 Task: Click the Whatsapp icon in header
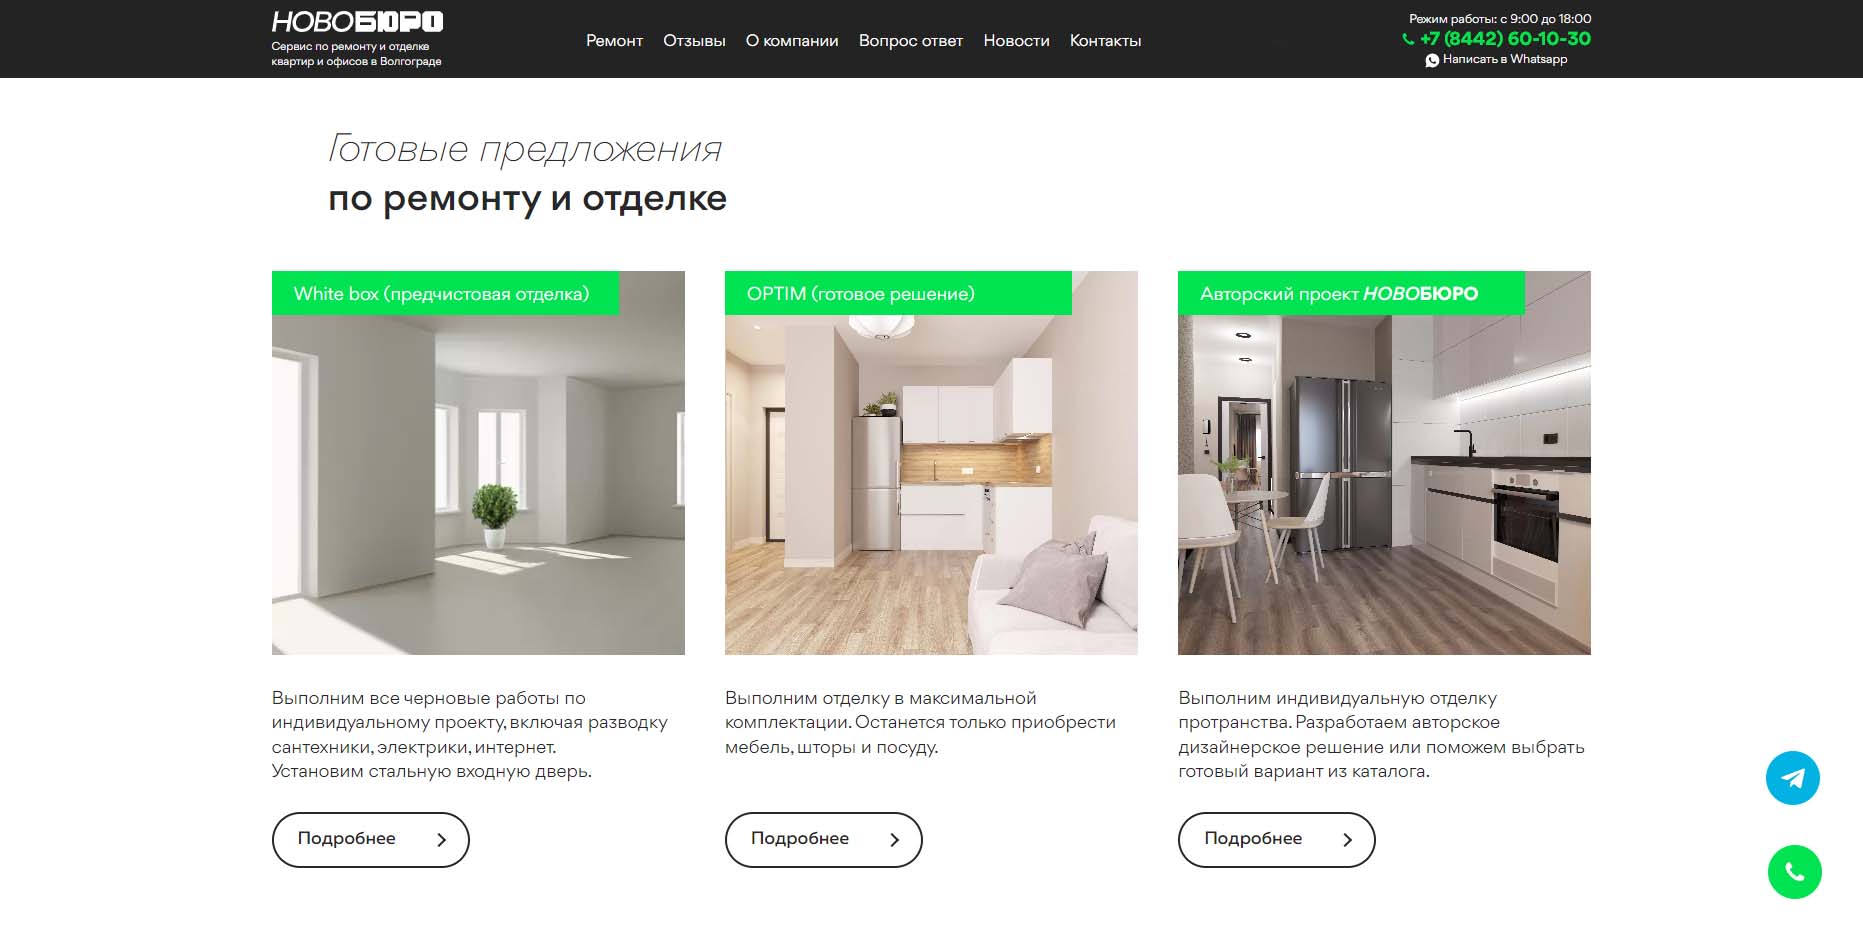click(1432, 60)
